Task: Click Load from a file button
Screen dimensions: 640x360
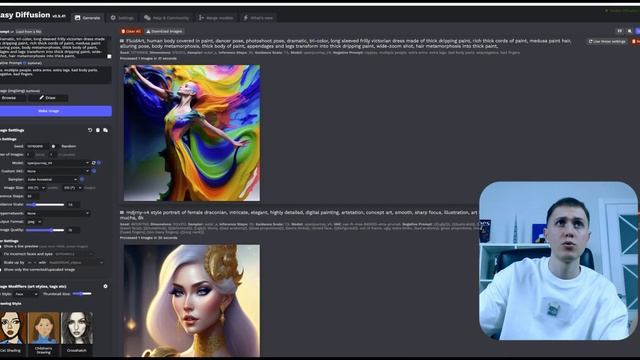Action: click(x=28, y=31)
